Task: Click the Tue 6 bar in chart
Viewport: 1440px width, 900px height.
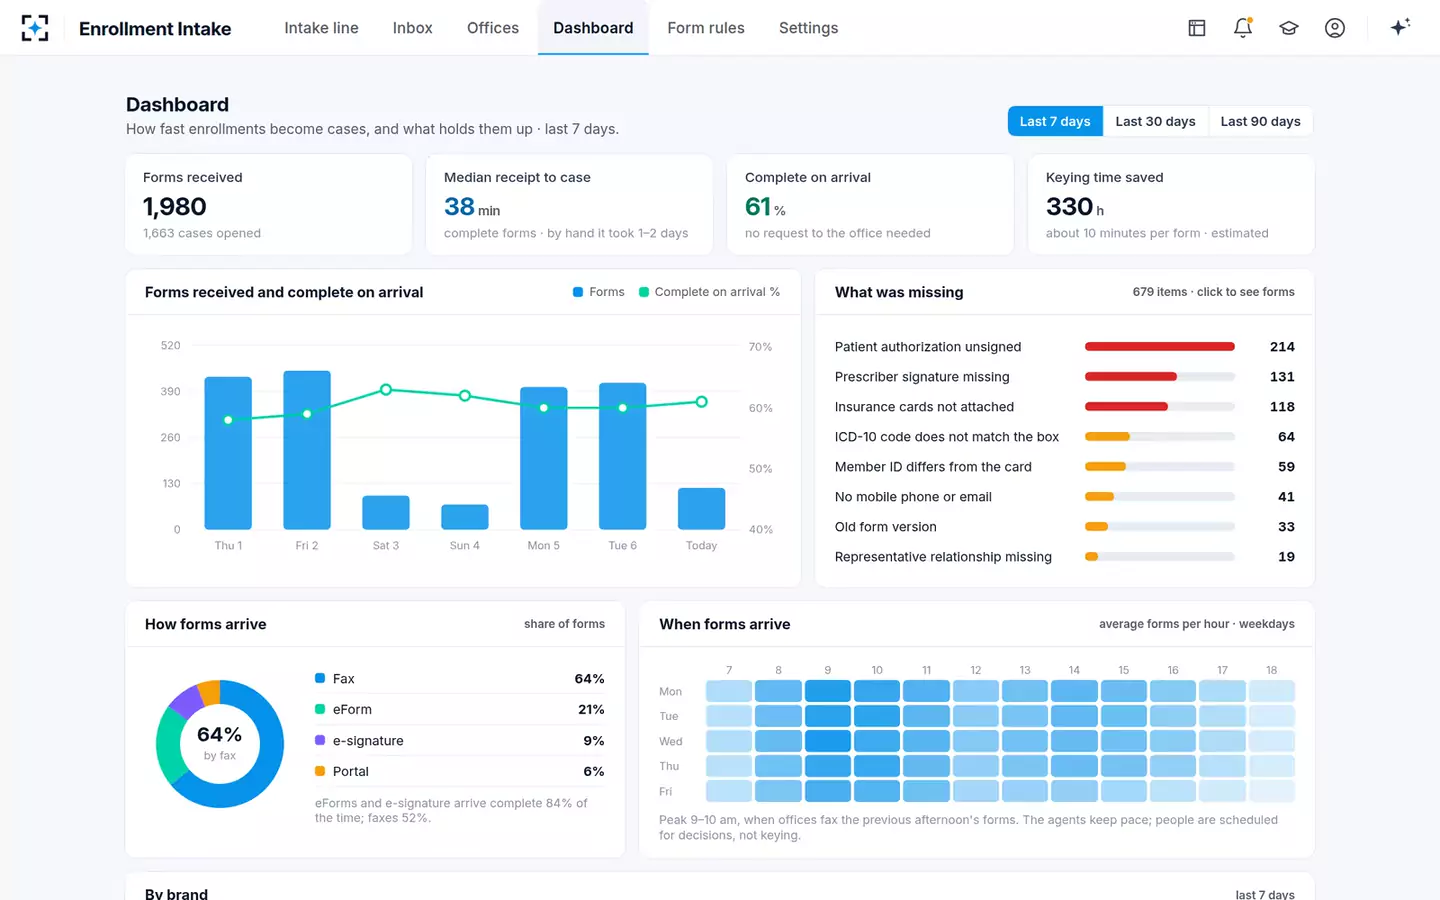Action: click(623, 456)
